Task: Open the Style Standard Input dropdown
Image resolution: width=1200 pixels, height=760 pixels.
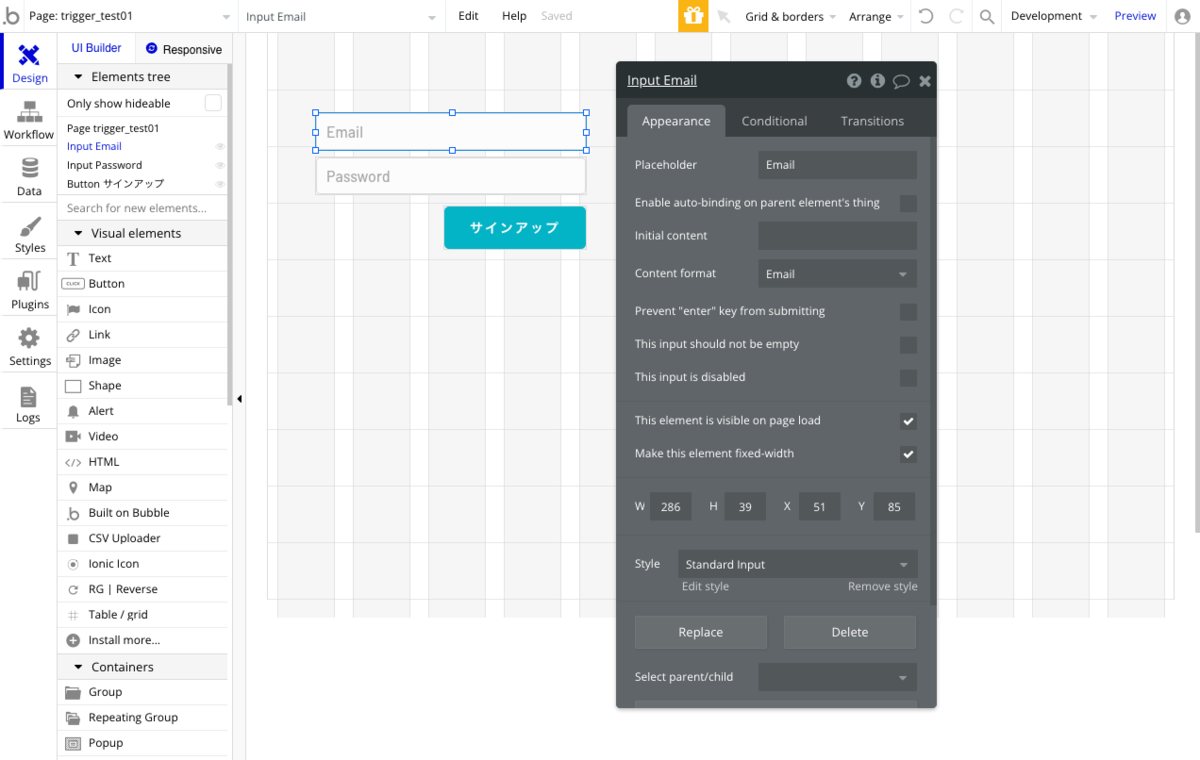Action: 797,564
